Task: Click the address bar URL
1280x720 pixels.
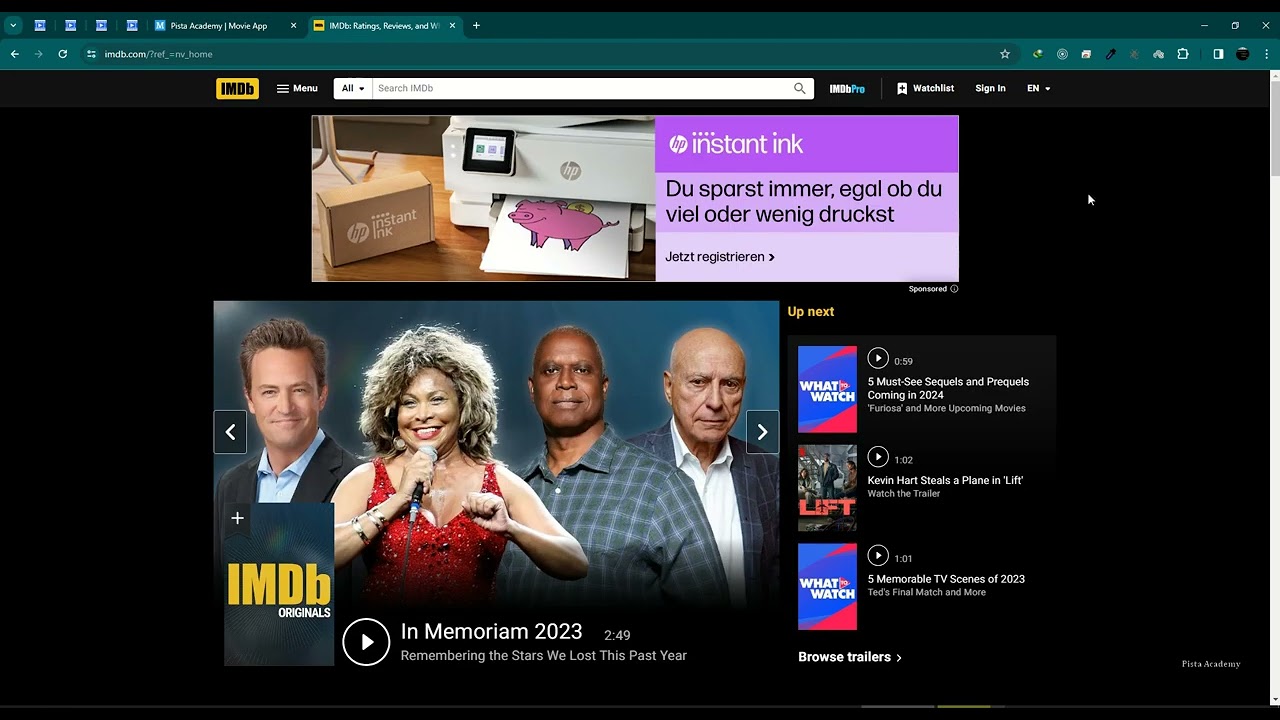Action: click(158, 54)
